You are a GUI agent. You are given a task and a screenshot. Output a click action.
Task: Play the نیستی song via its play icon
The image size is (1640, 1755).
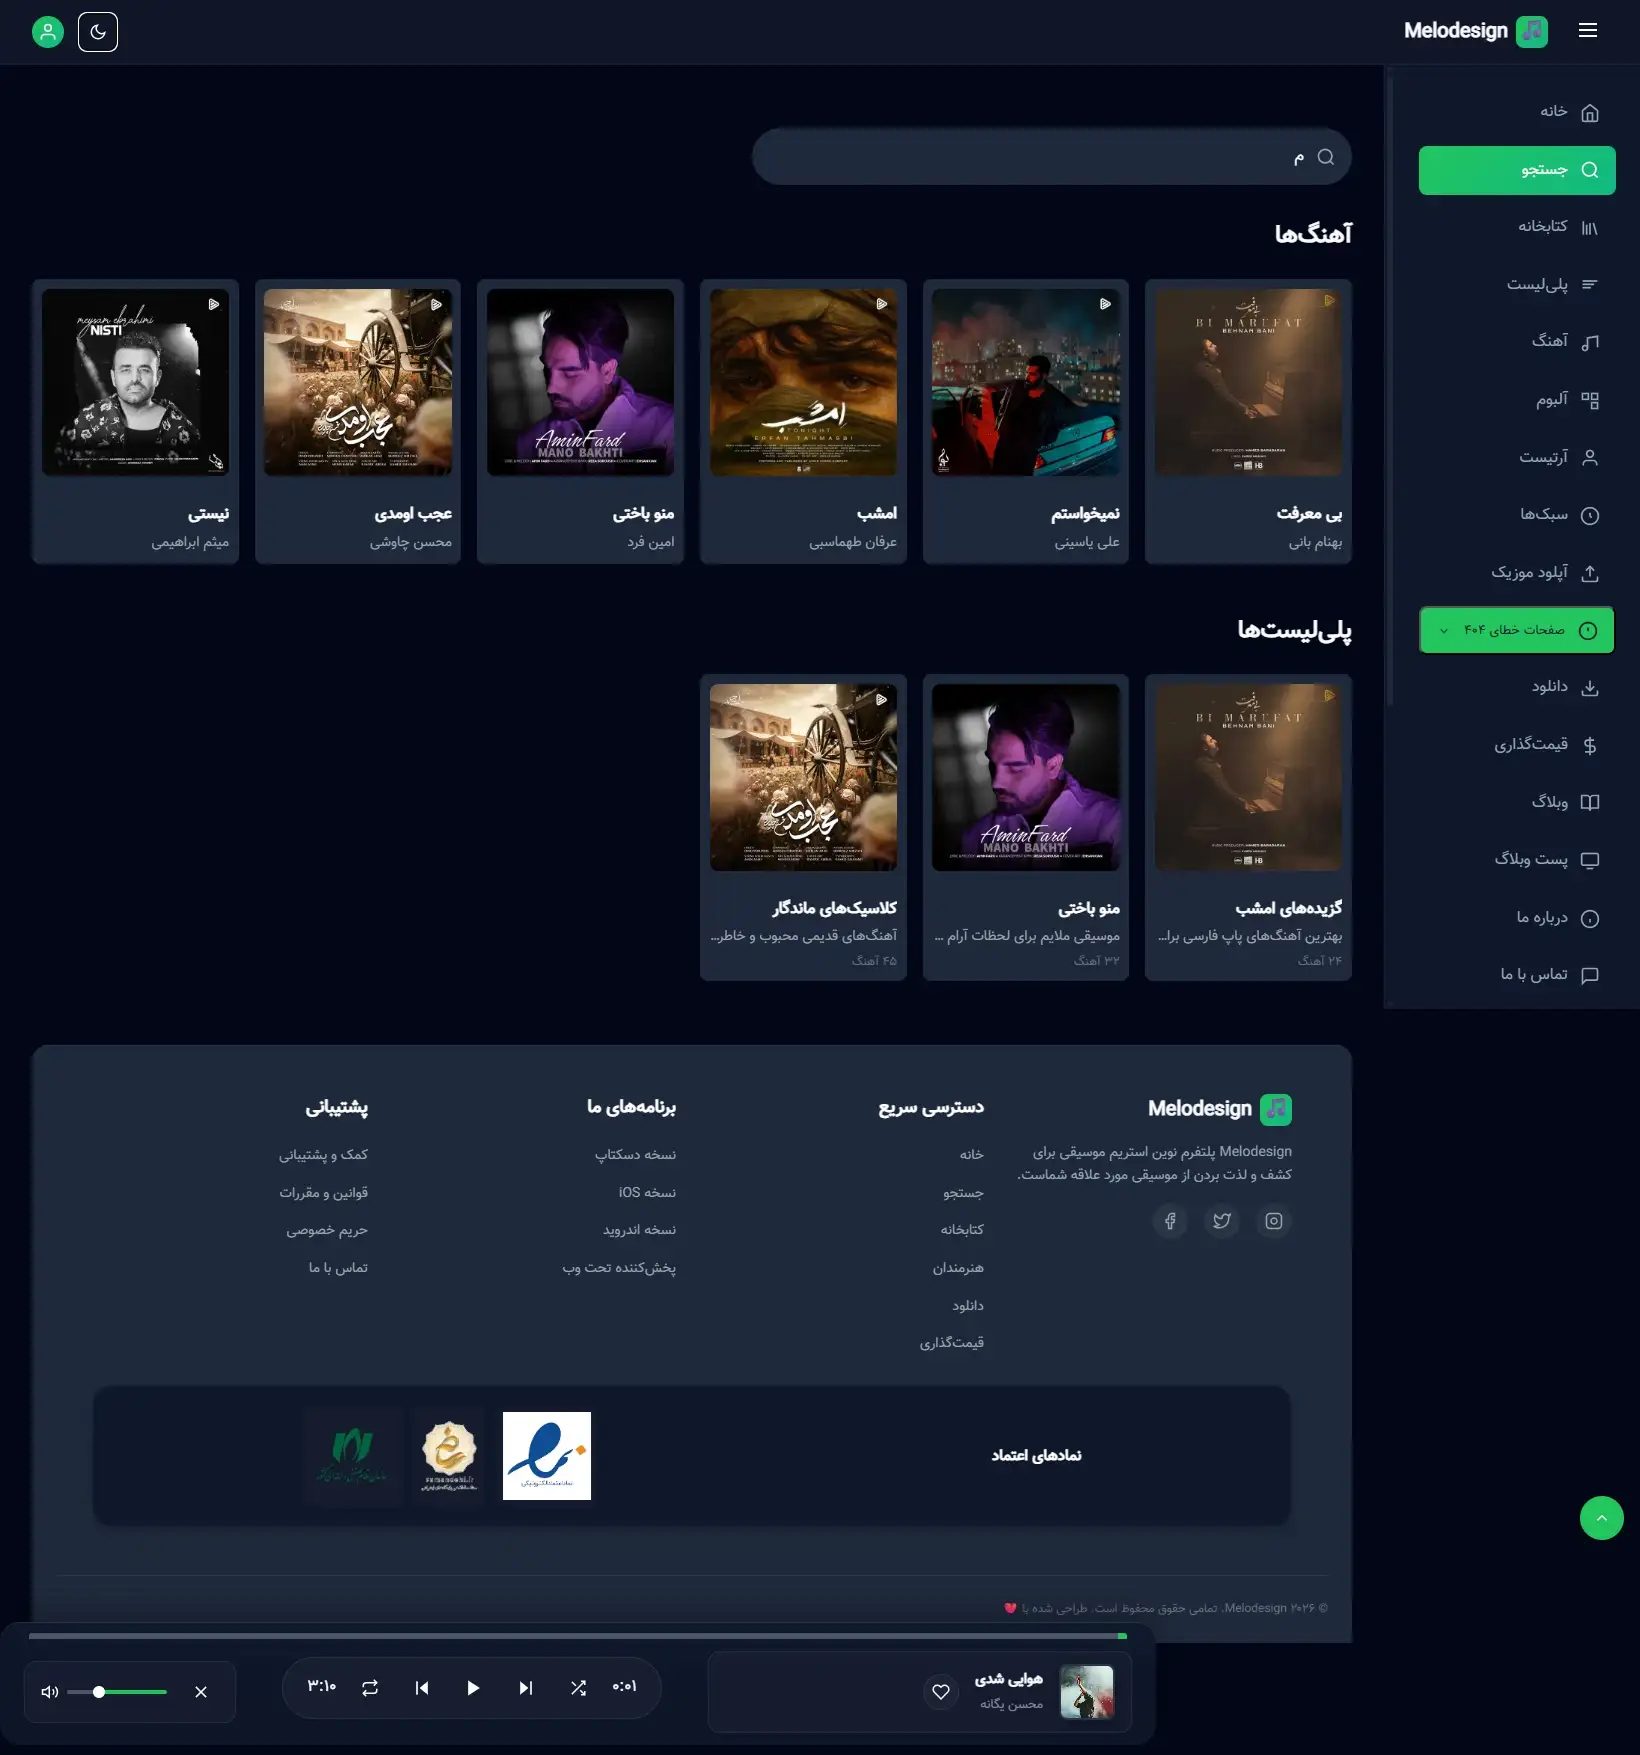214,304
